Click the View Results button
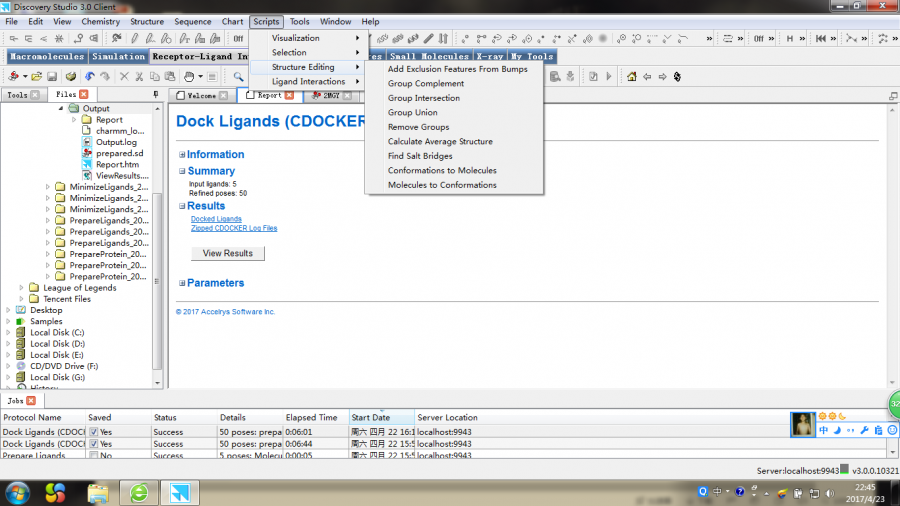 [x=227, y=253]
